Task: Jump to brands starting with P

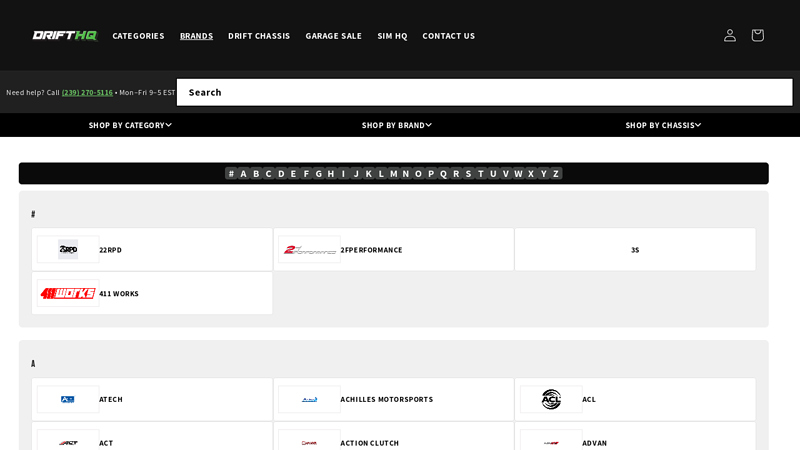Action: coord(431,173)
